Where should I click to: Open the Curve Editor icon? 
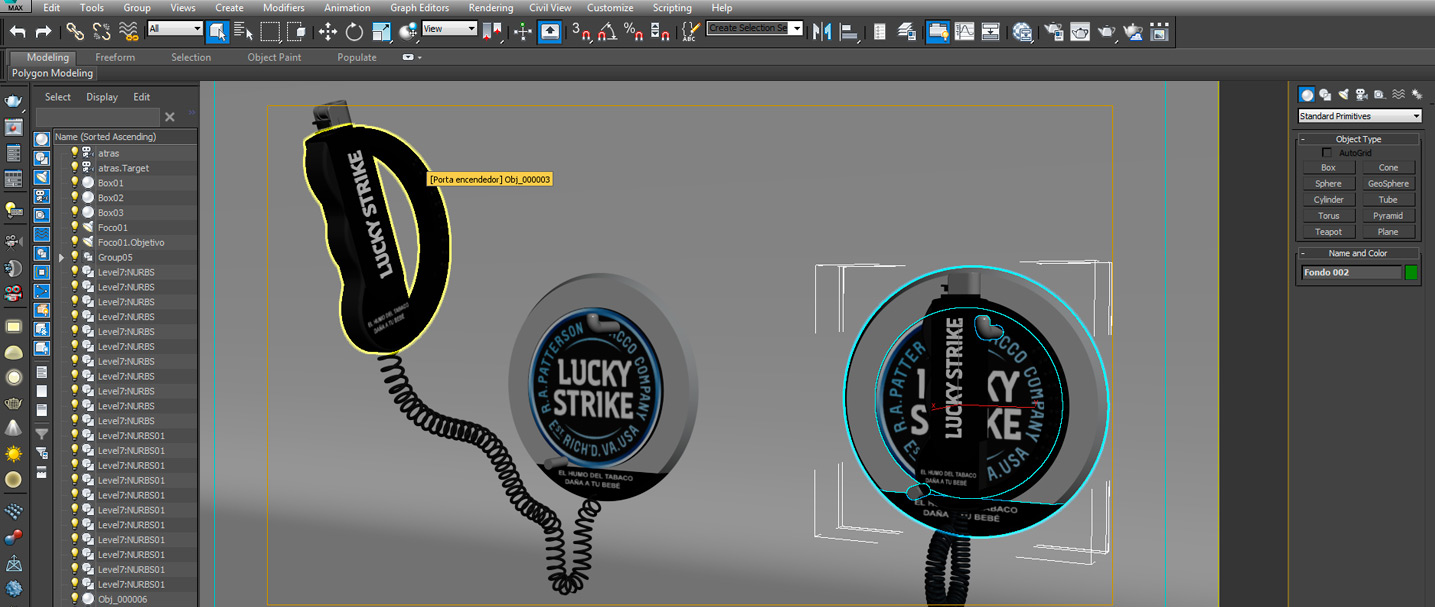[964, 32]
